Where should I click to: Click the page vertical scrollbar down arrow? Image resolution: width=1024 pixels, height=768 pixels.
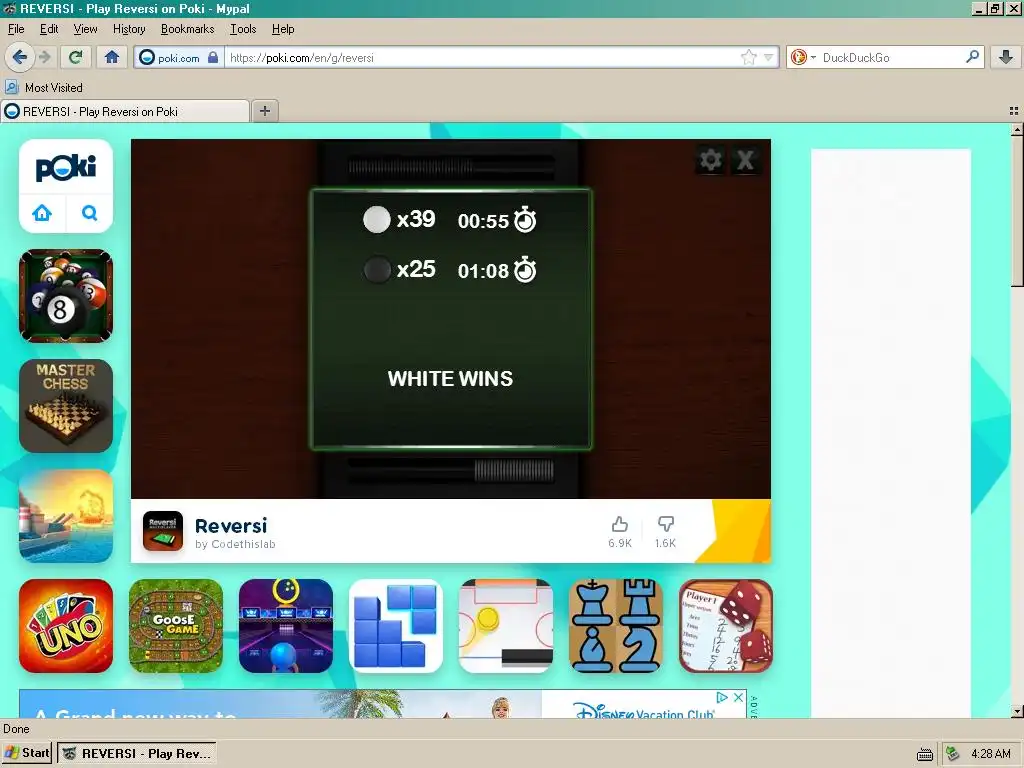tap(1017, 711)
